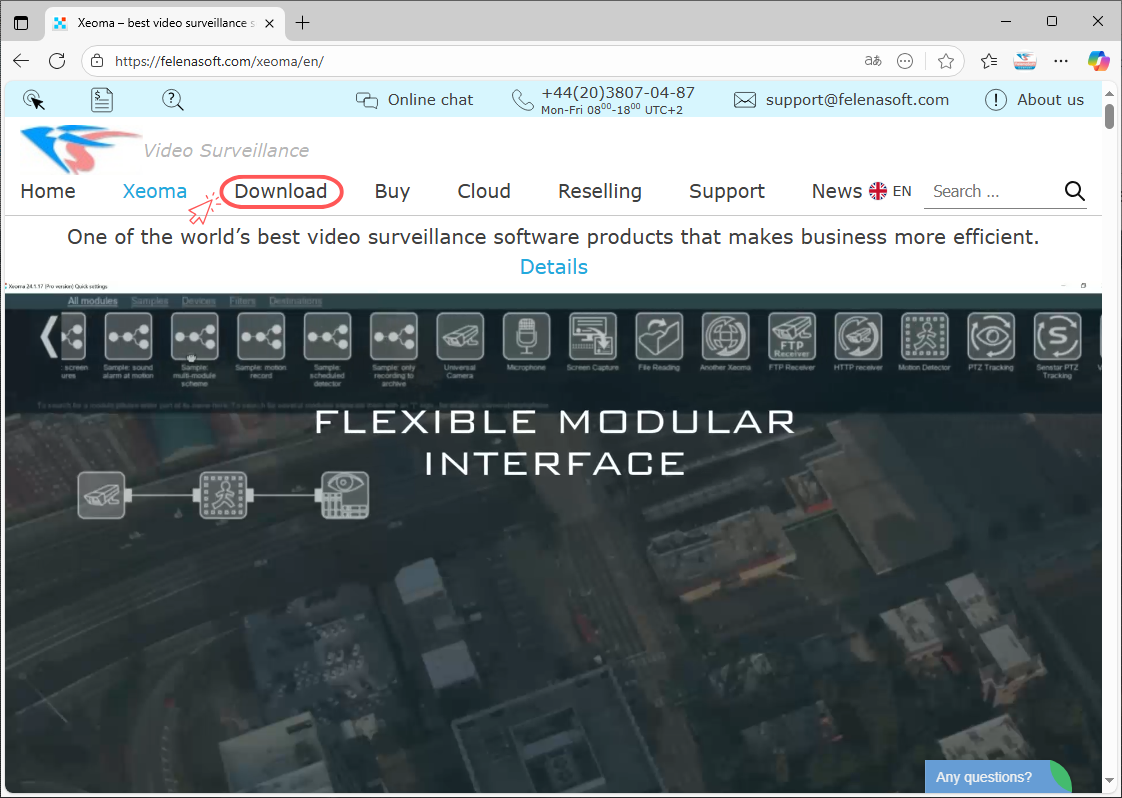Select the Motion Detector module
1122x798 pixels.
point(924,338)
